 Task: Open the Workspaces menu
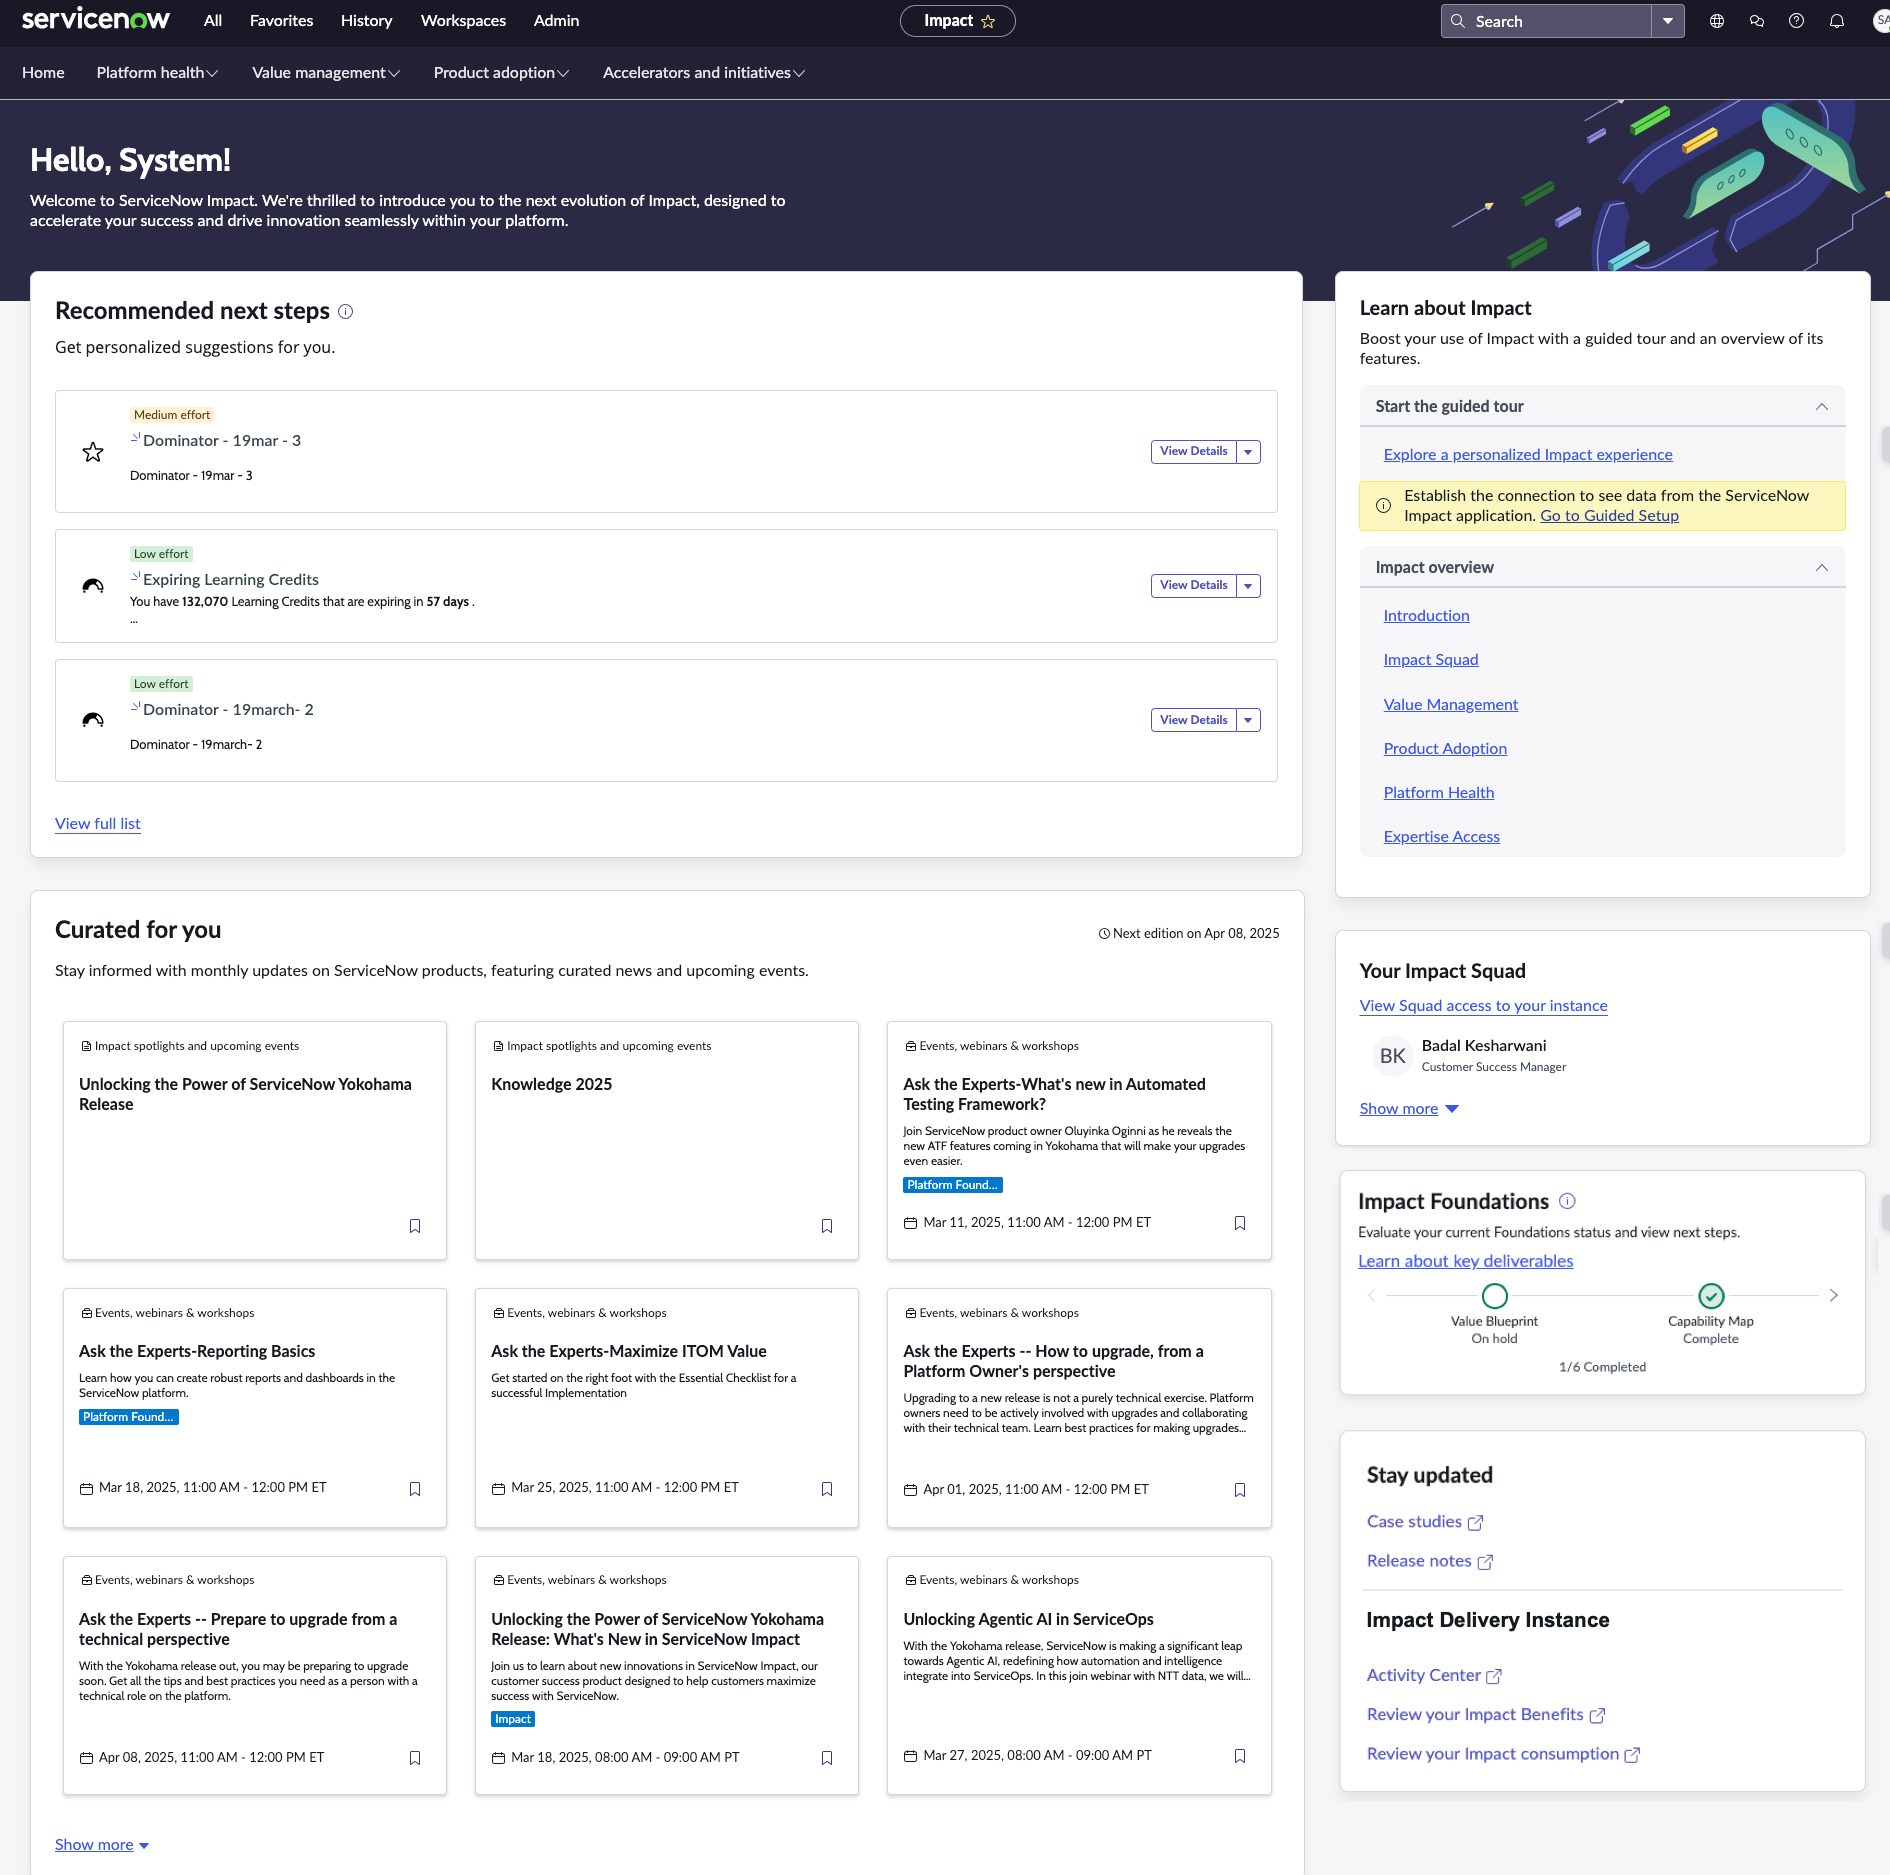point(463,21)
